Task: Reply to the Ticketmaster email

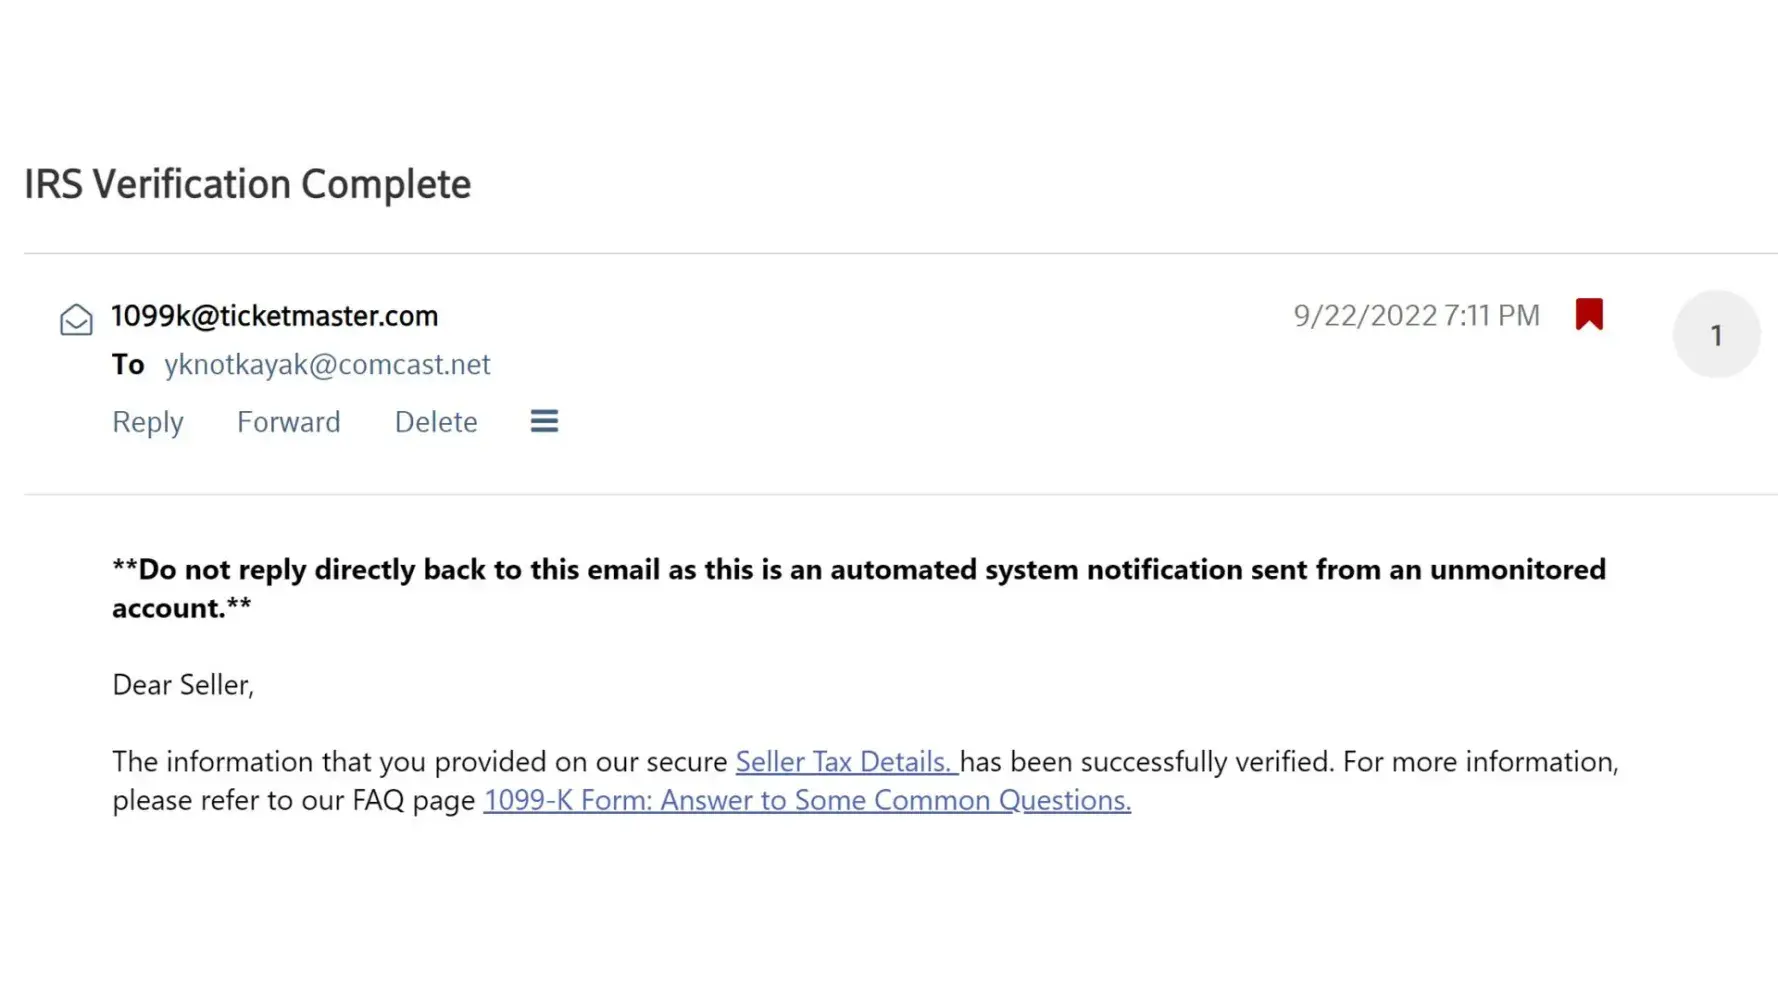Action: (148, 422)
